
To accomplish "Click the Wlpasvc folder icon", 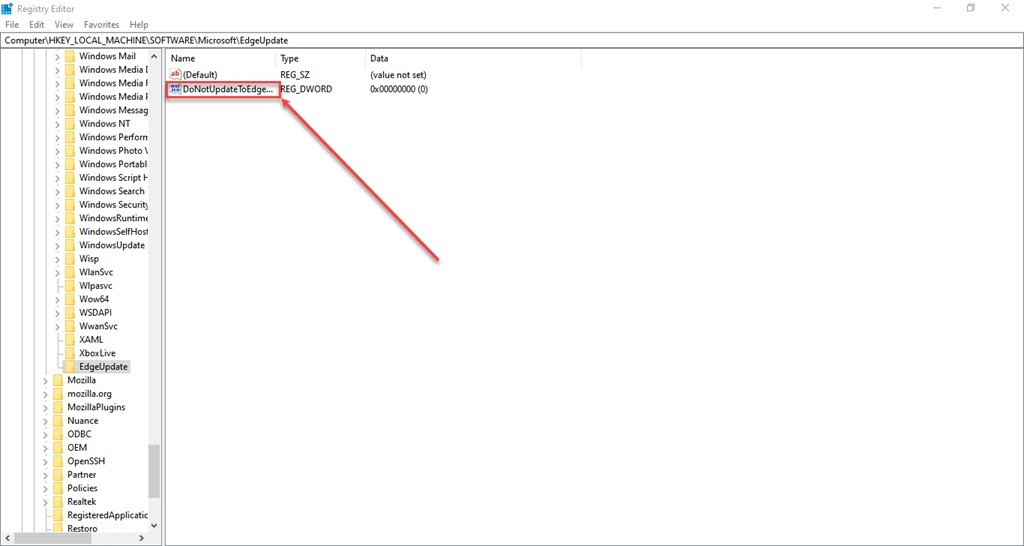I will [x=70, y=286].
